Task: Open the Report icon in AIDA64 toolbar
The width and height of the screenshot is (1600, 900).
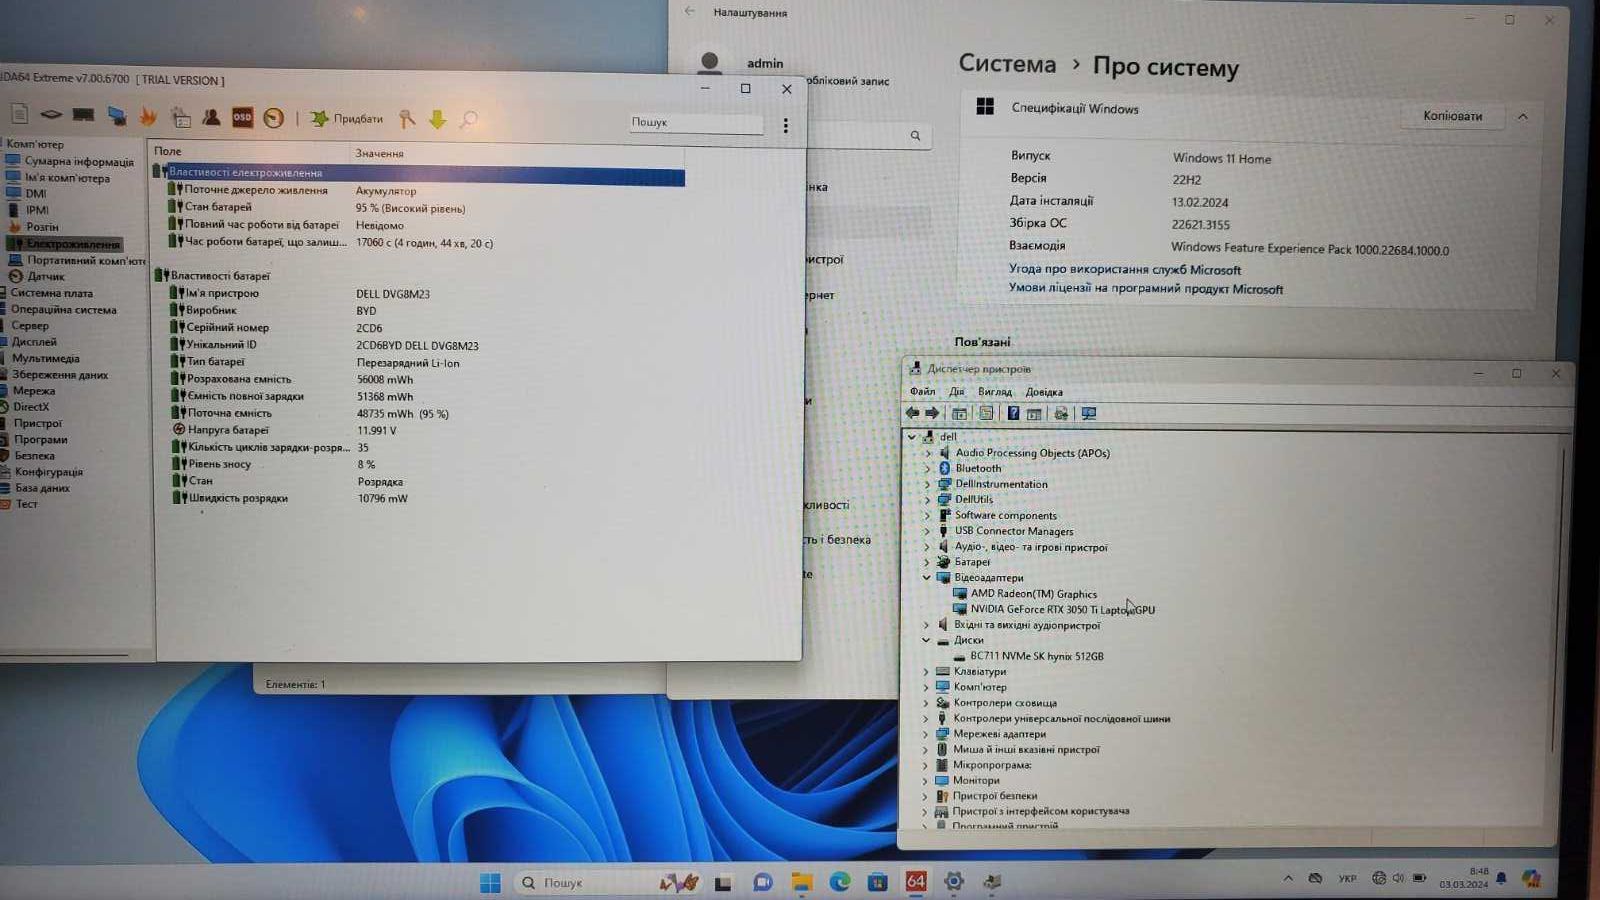Action: pyautogui.click(x=19, y=114)
